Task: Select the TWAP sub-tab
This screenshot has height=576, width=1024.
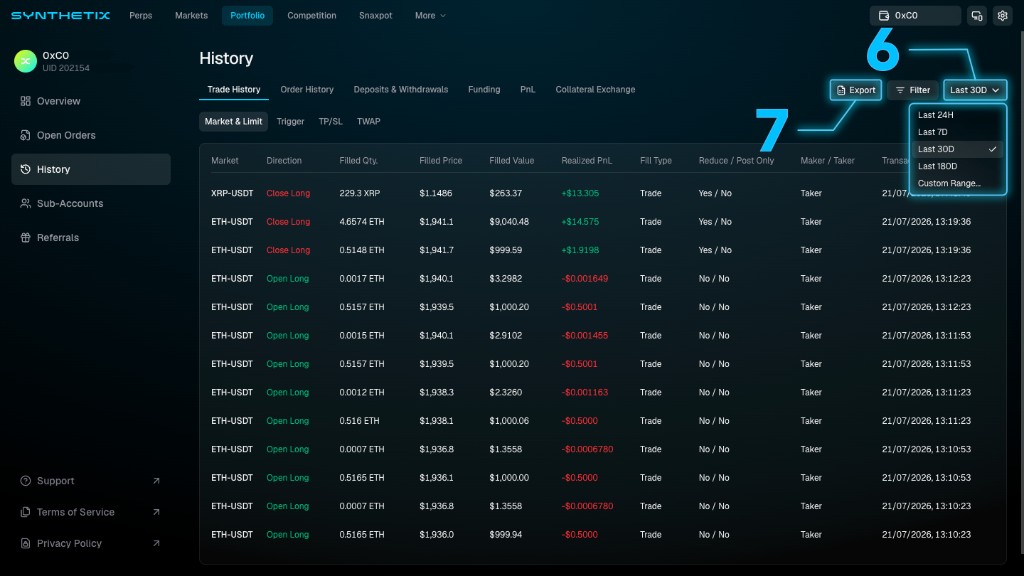Action: point(369,121)
